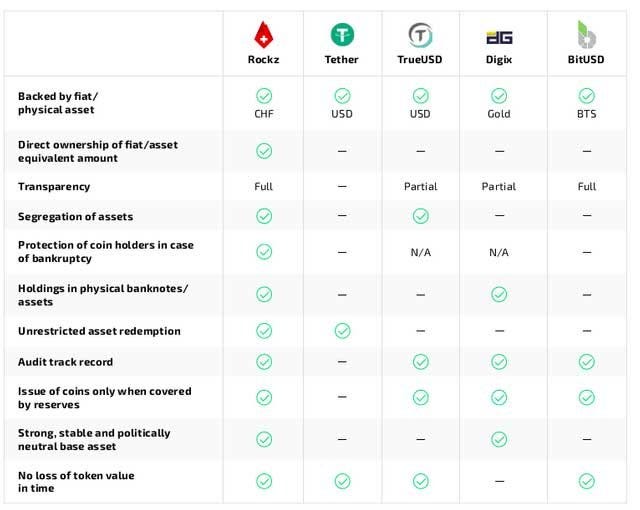Screen dimensions: 640x510
Task: Click Rockz checkmark for Direct ownership row
Action: click(x=264, y=151)
